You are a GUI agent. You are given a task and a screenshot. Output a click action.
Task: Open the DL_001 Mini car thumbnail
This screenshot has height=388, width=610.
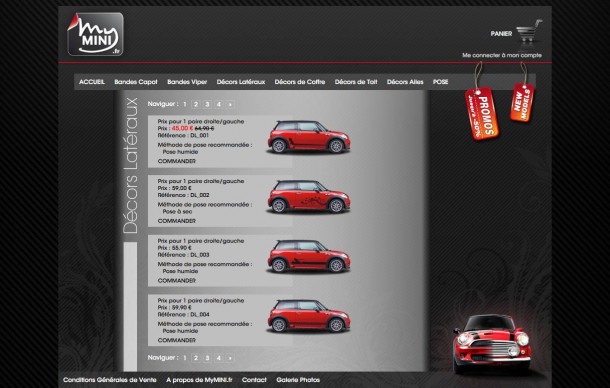(x=309, y=137)
